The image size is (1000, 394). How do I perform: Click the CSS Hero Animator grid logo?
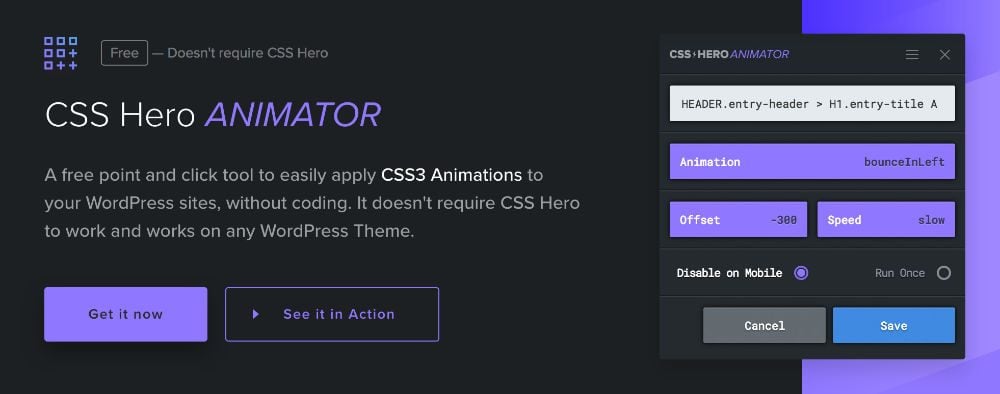61,53
